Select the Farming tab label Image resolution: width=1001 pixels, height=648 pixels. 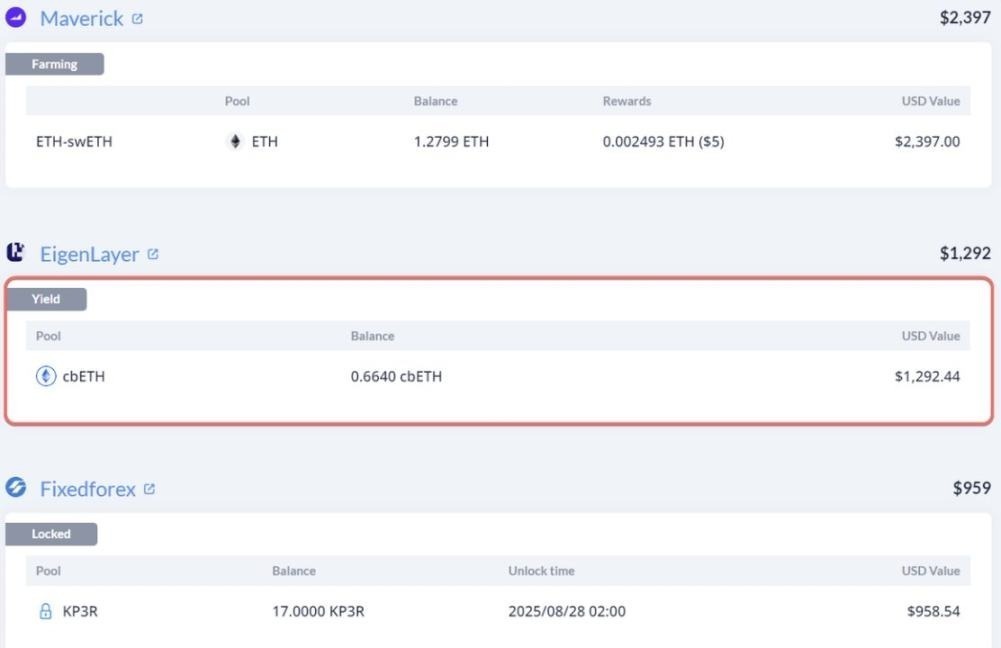pyautogui.click(x=54, y=64)
